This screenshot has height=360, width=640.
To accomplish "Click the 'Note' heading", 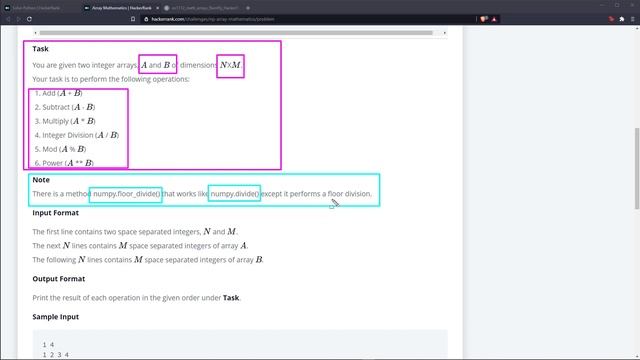I will [41, 180].
